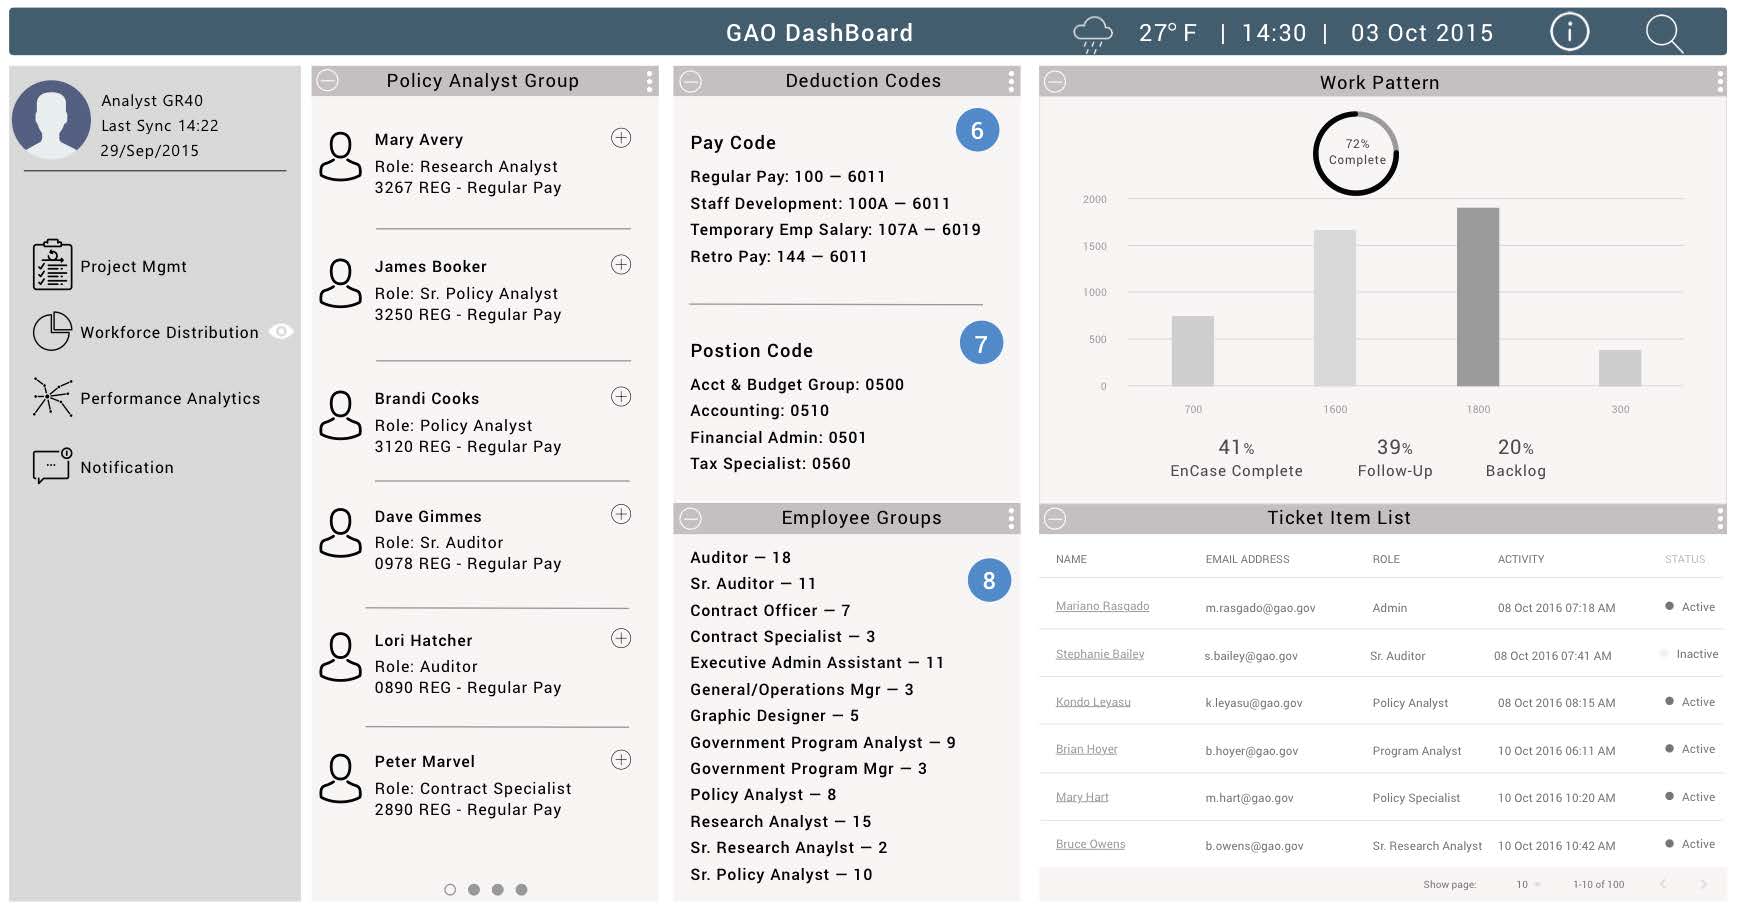Select the last pagination dot in Policy Analyst Group
The image size is (1742, 915).
[x=521, y=889]
